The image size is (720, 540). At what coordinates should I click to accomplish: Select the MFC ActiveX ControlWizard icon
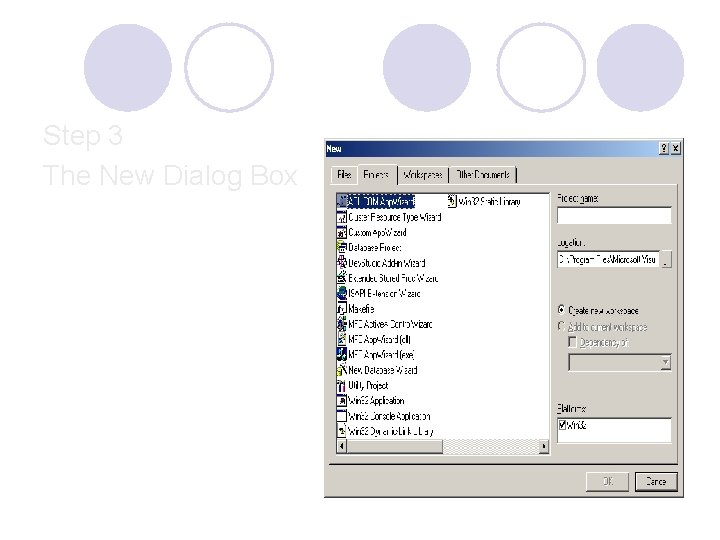click(x=342, y=324)
